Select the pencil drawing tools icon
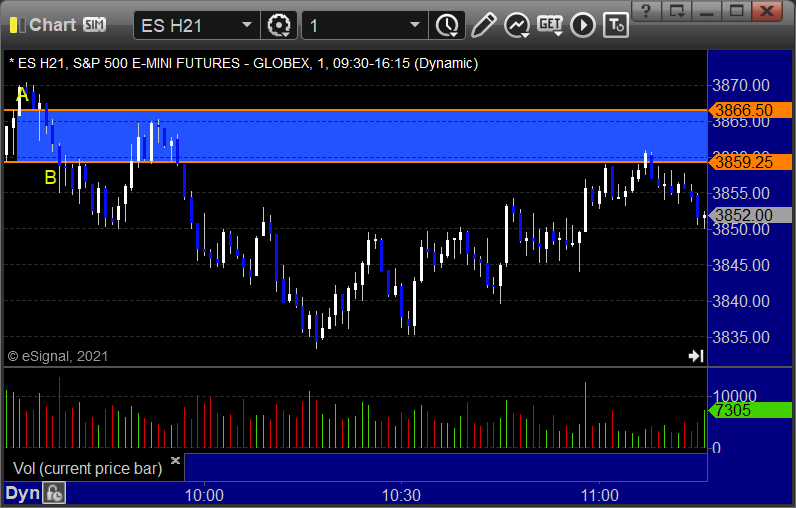796x508 pixels. 483,25
